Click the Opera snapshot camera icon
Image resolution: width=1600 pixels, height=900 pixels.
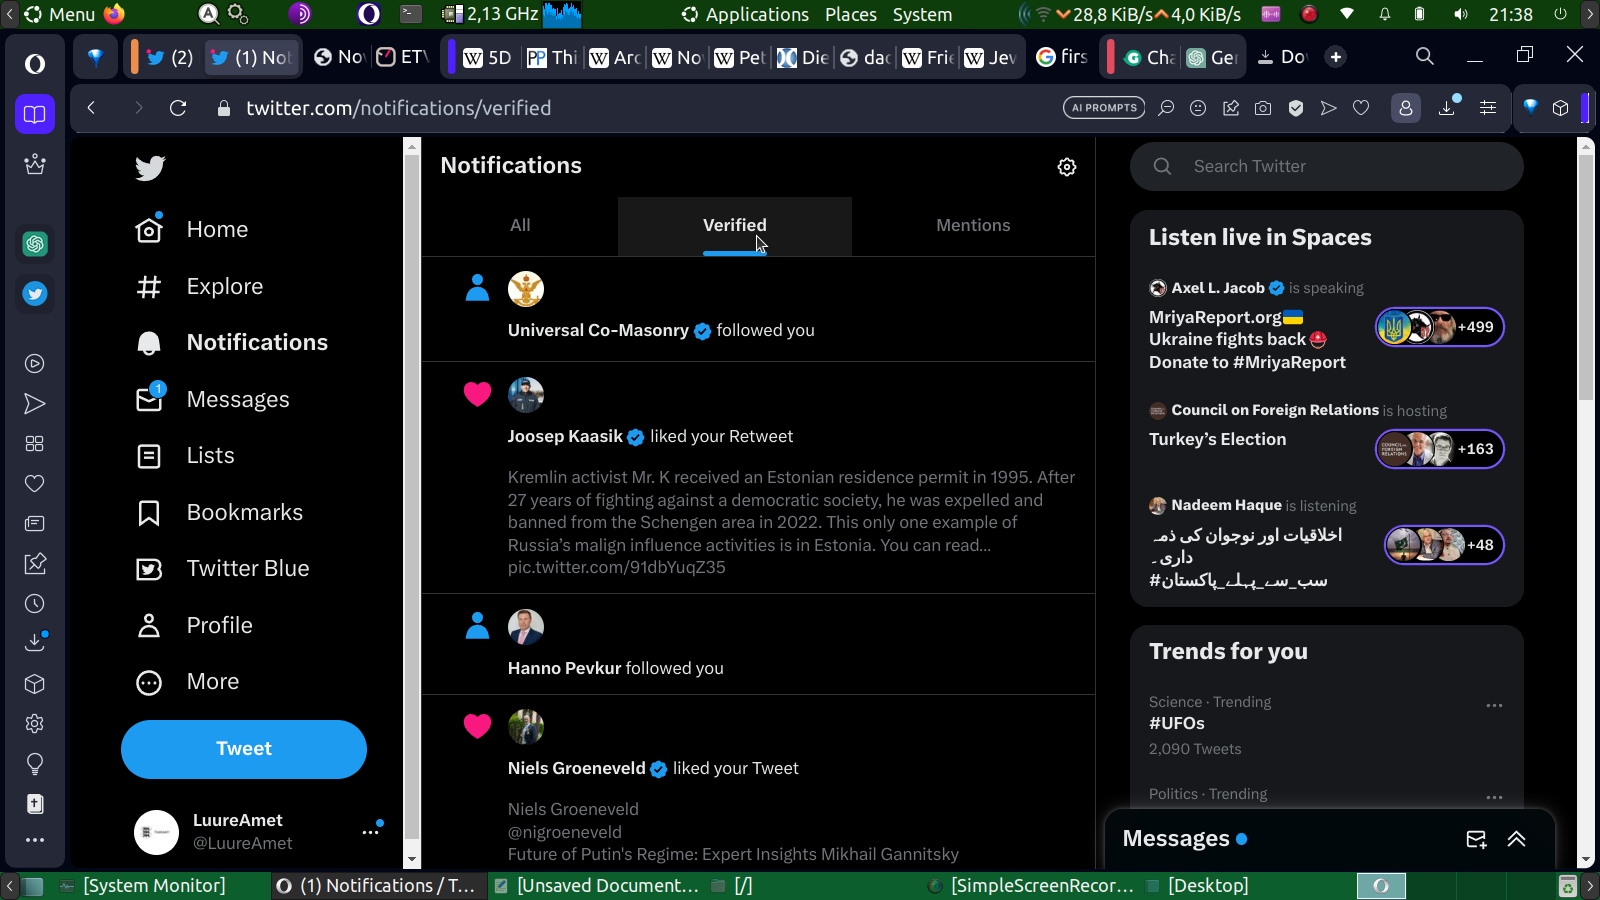[1263, 108]
